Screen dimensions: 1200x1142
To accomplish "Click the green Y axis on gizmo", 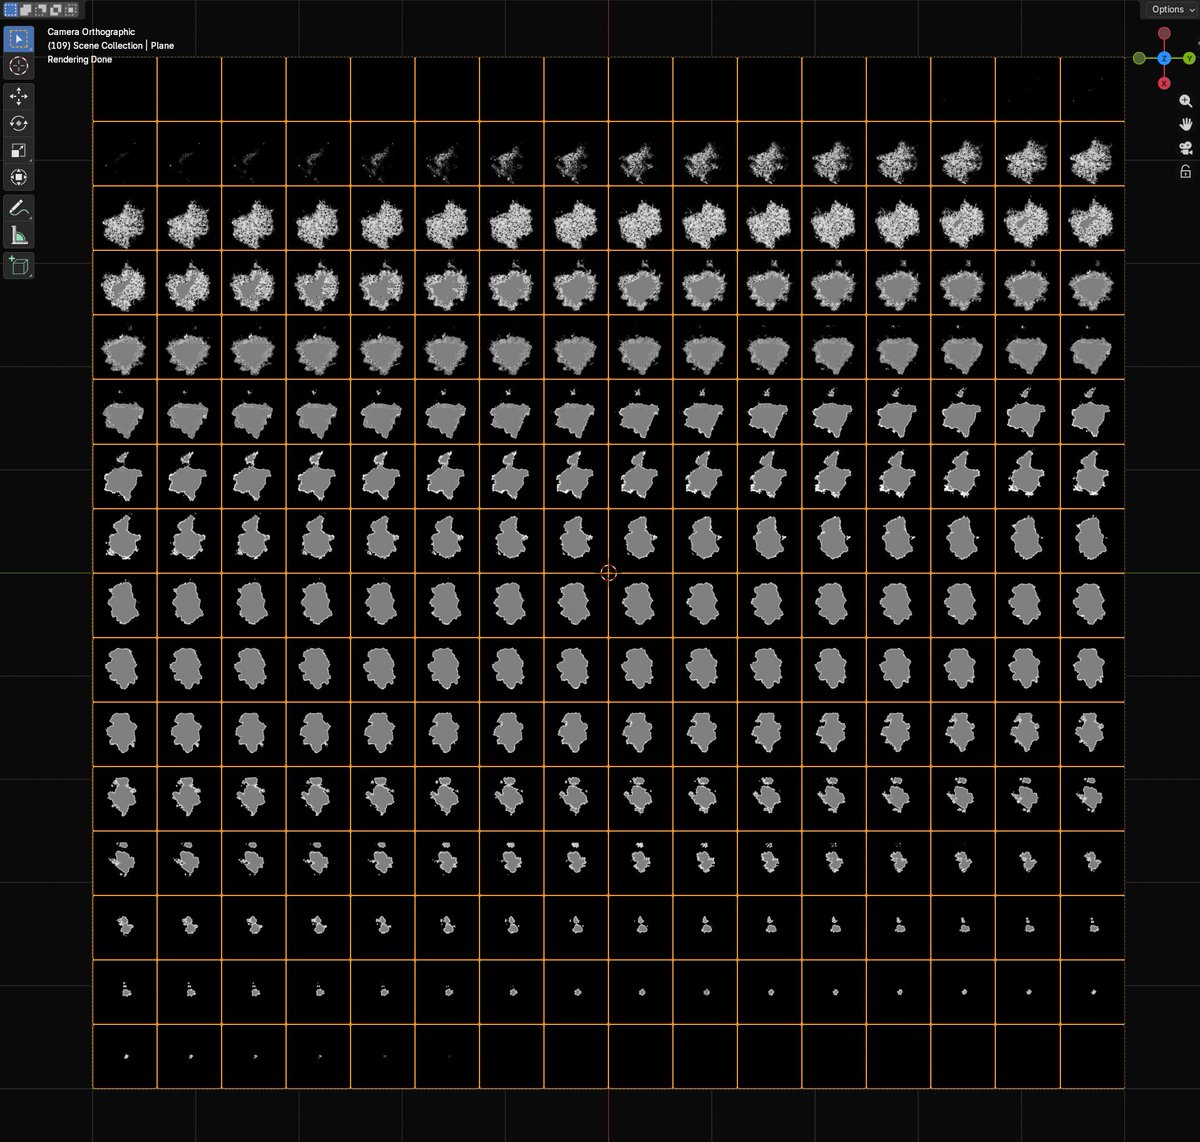I will click(x=1190, y=59).
